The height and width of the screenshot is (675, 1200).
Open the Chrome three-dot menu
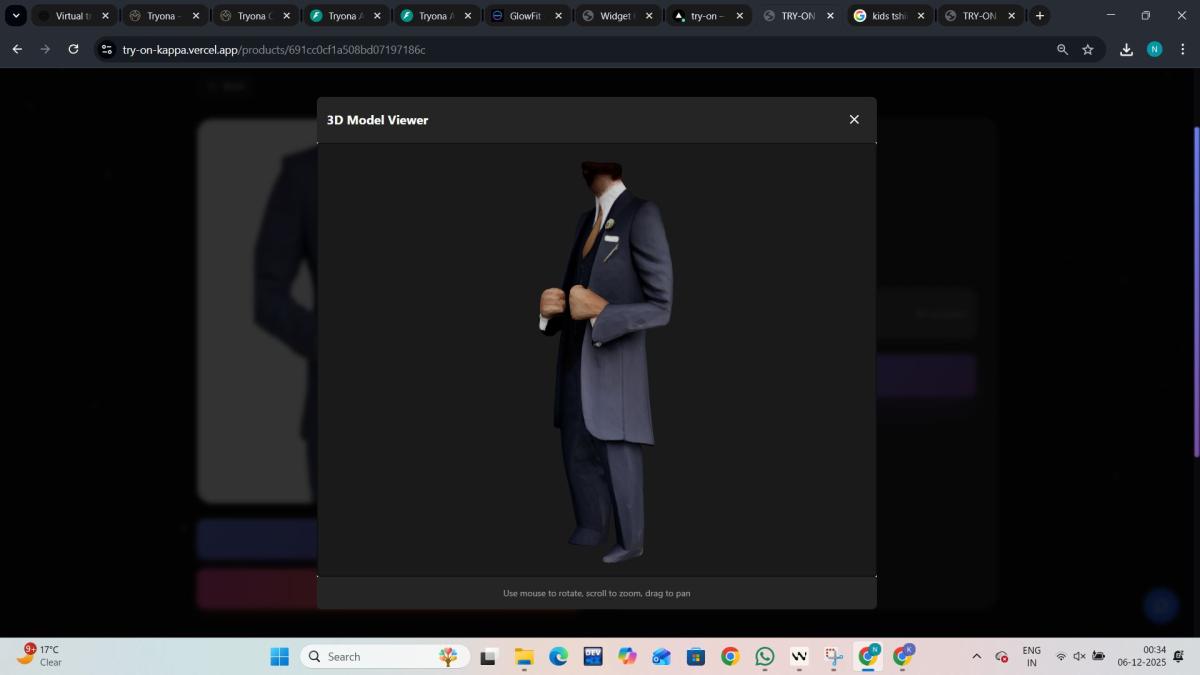1182,49
